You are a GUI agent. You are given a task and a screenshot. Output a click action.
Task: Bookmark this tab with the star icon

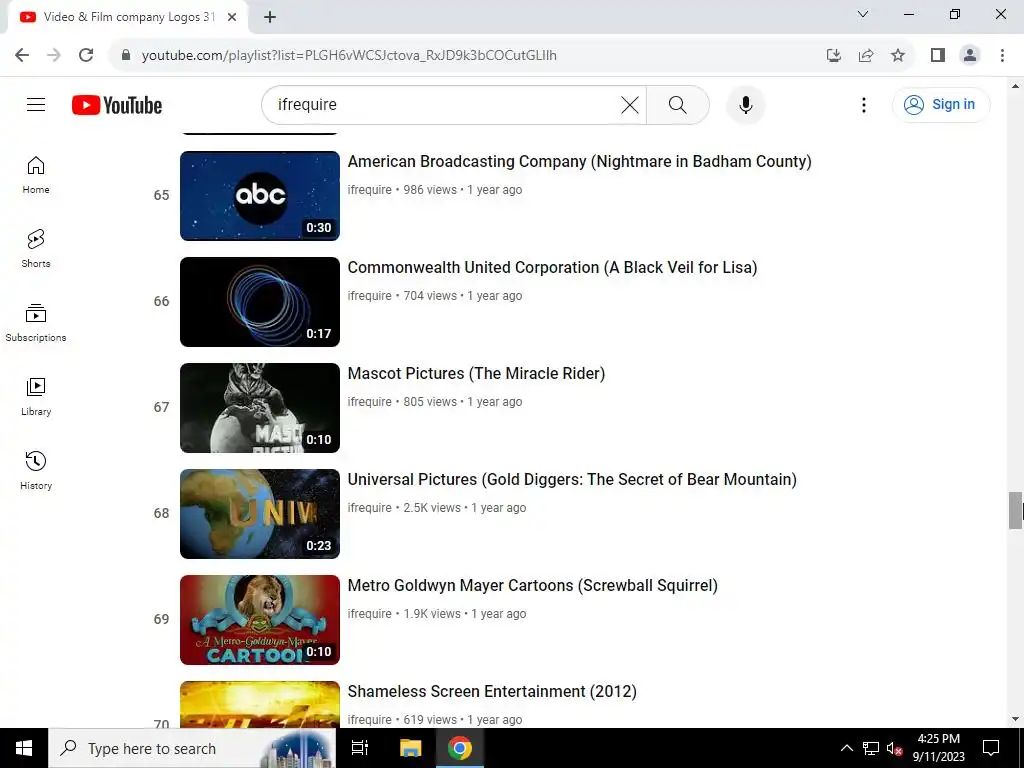[x=898, y=55]
